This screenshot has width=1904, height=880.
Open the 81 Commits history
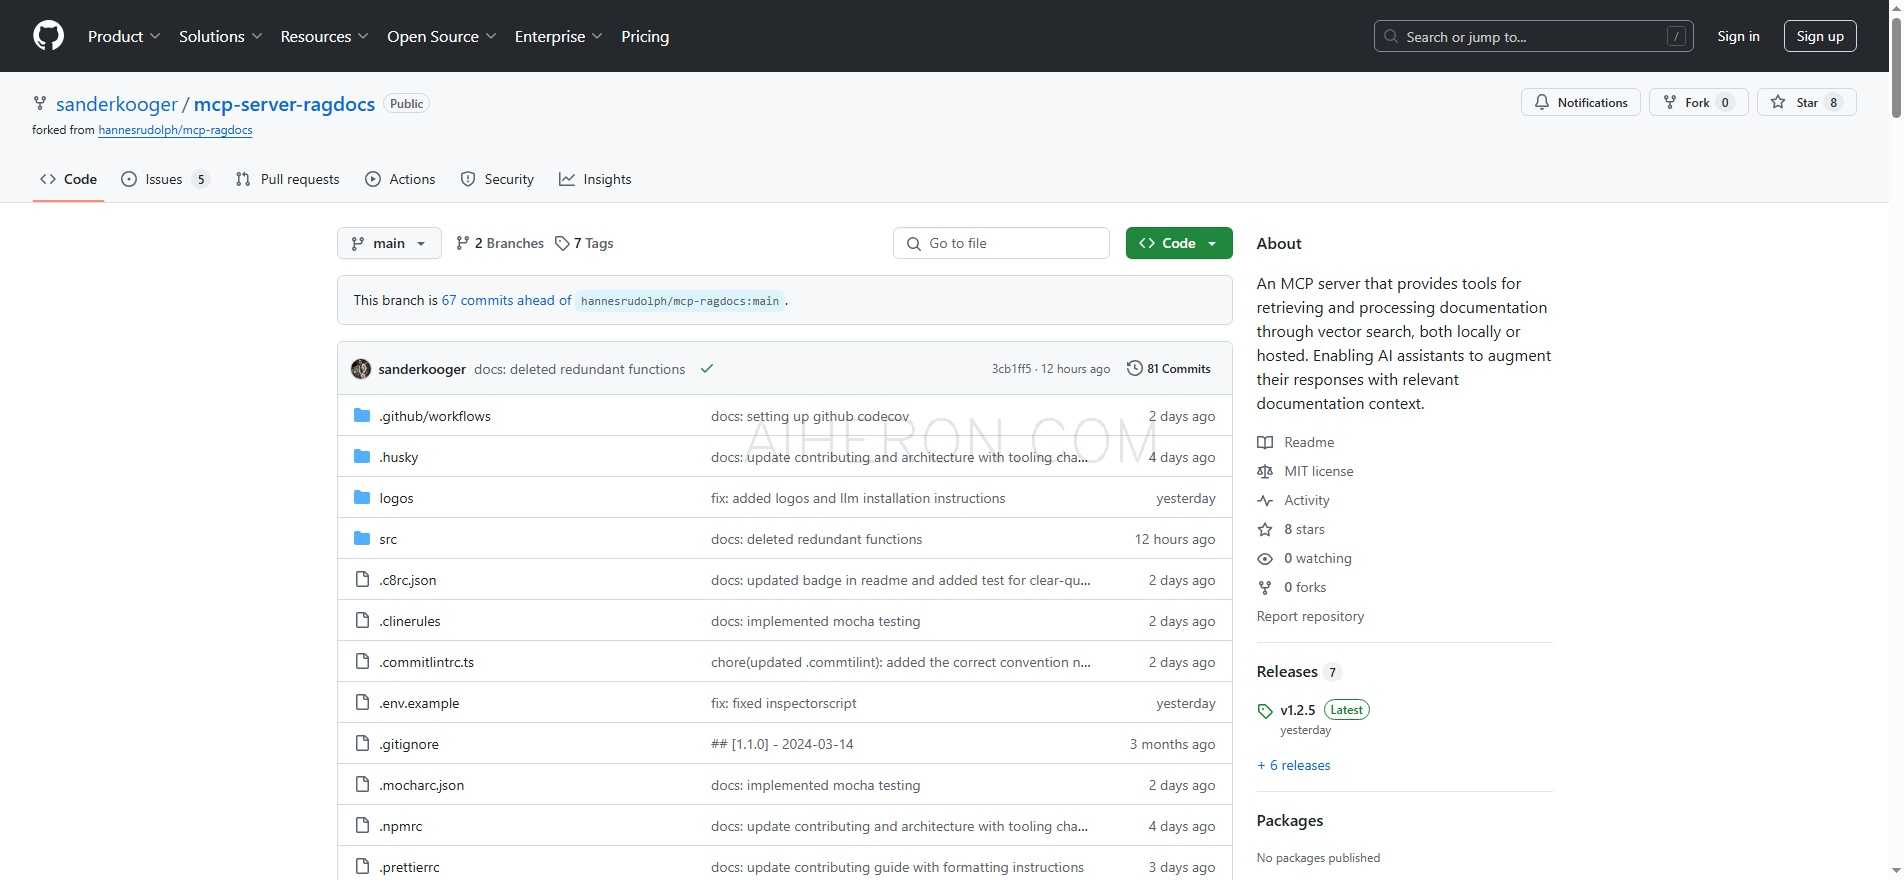1168,369
